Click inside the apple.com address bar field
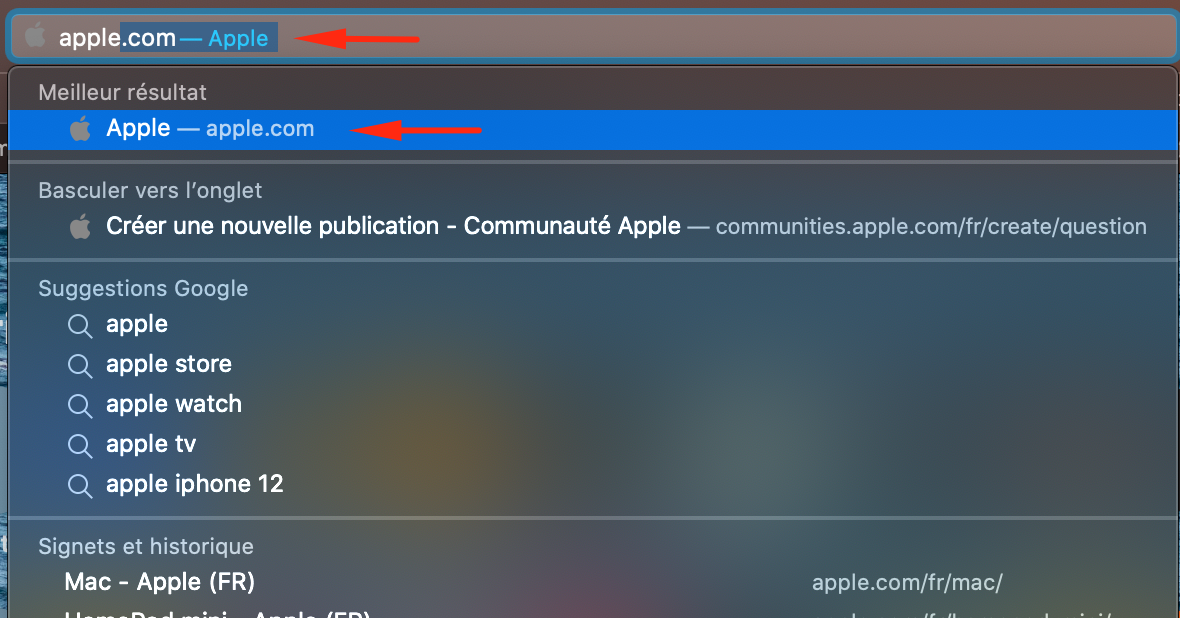 click(x=593, y=36)
